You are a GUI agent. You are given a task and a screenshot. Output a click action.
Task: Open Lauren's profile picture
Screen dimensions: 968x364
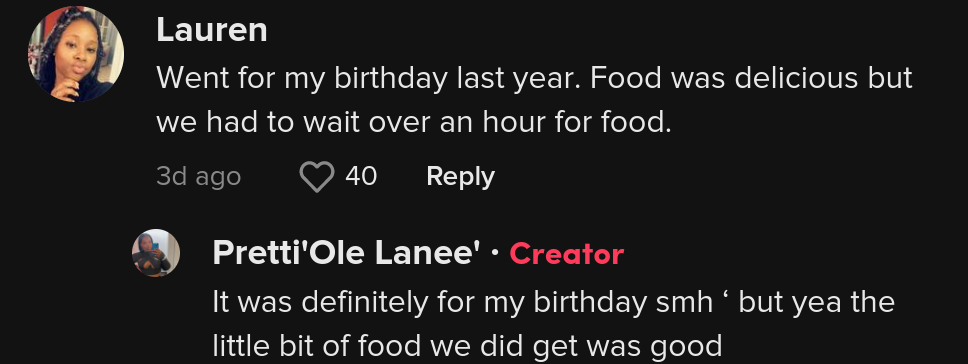pyautogui.click(x=76, y=54)
